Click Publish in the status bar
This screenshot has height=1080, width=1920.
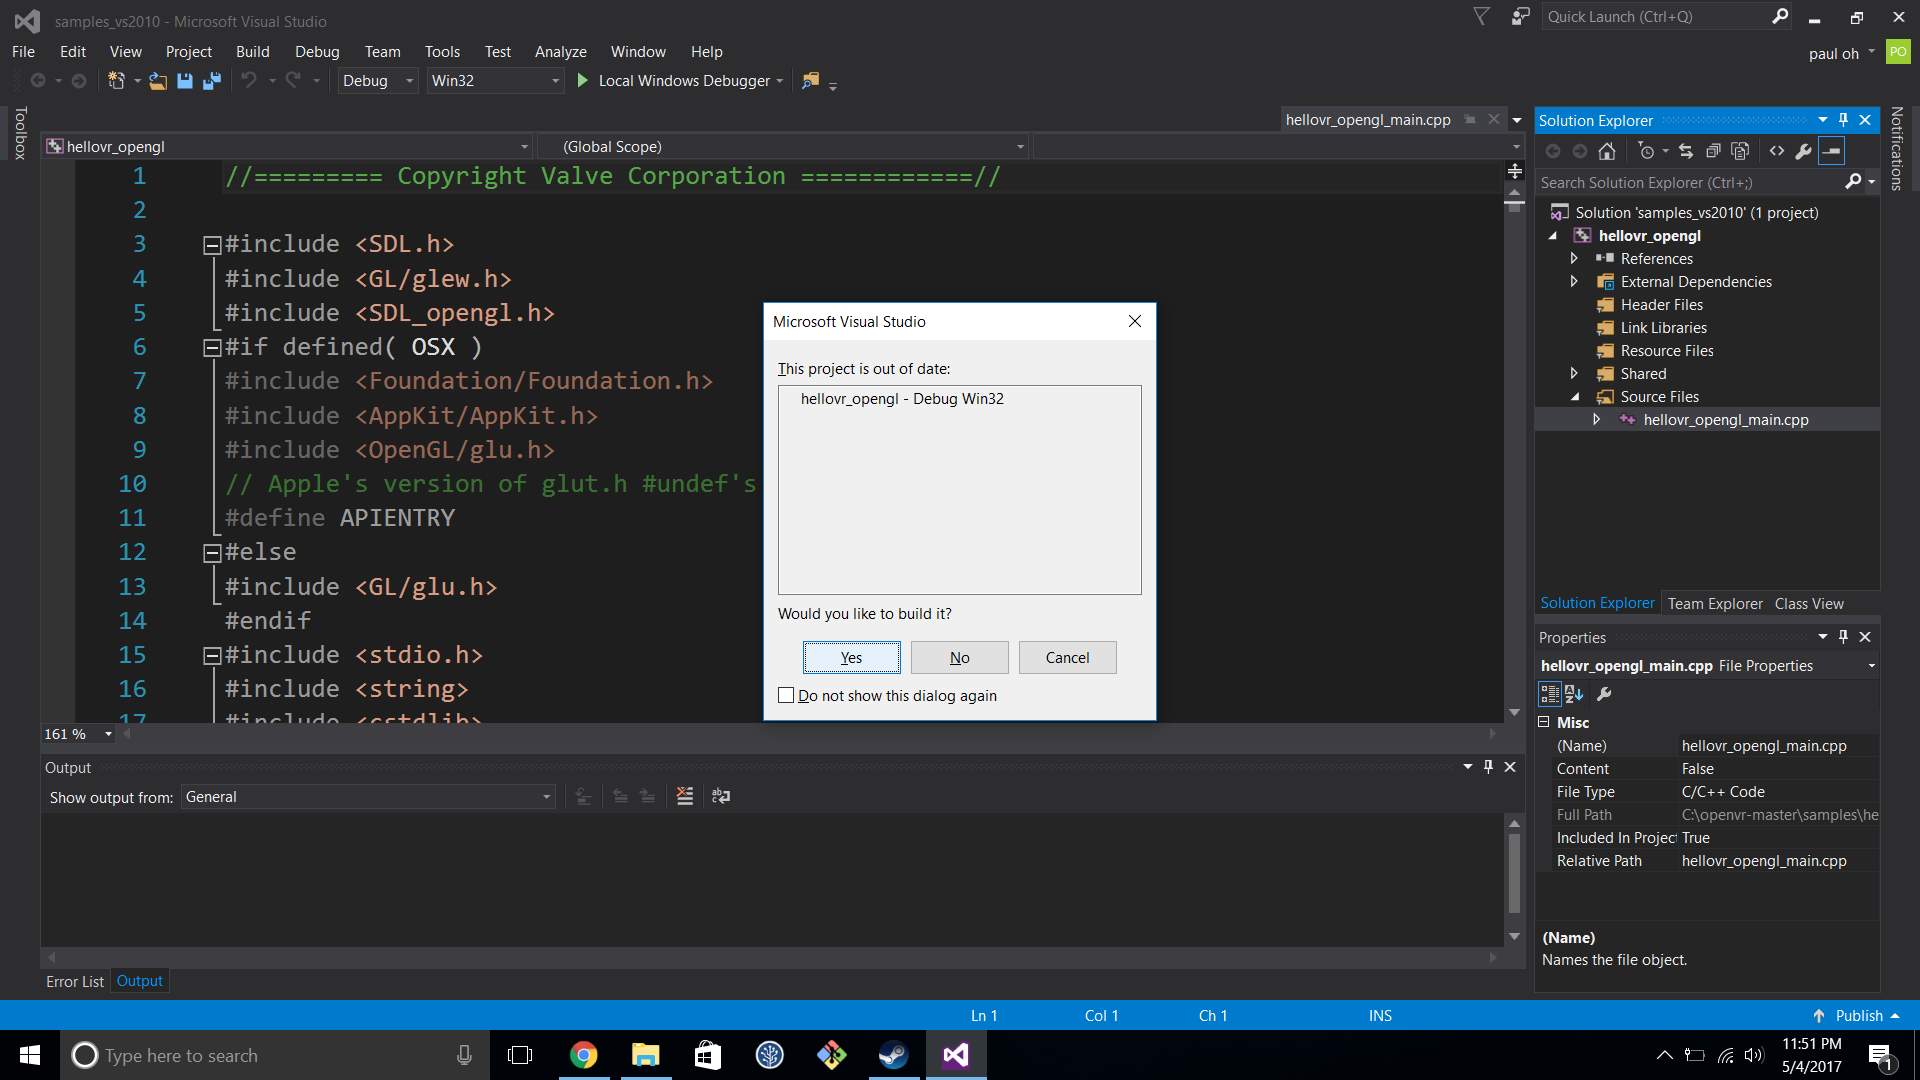[x=1856, y=1015]
